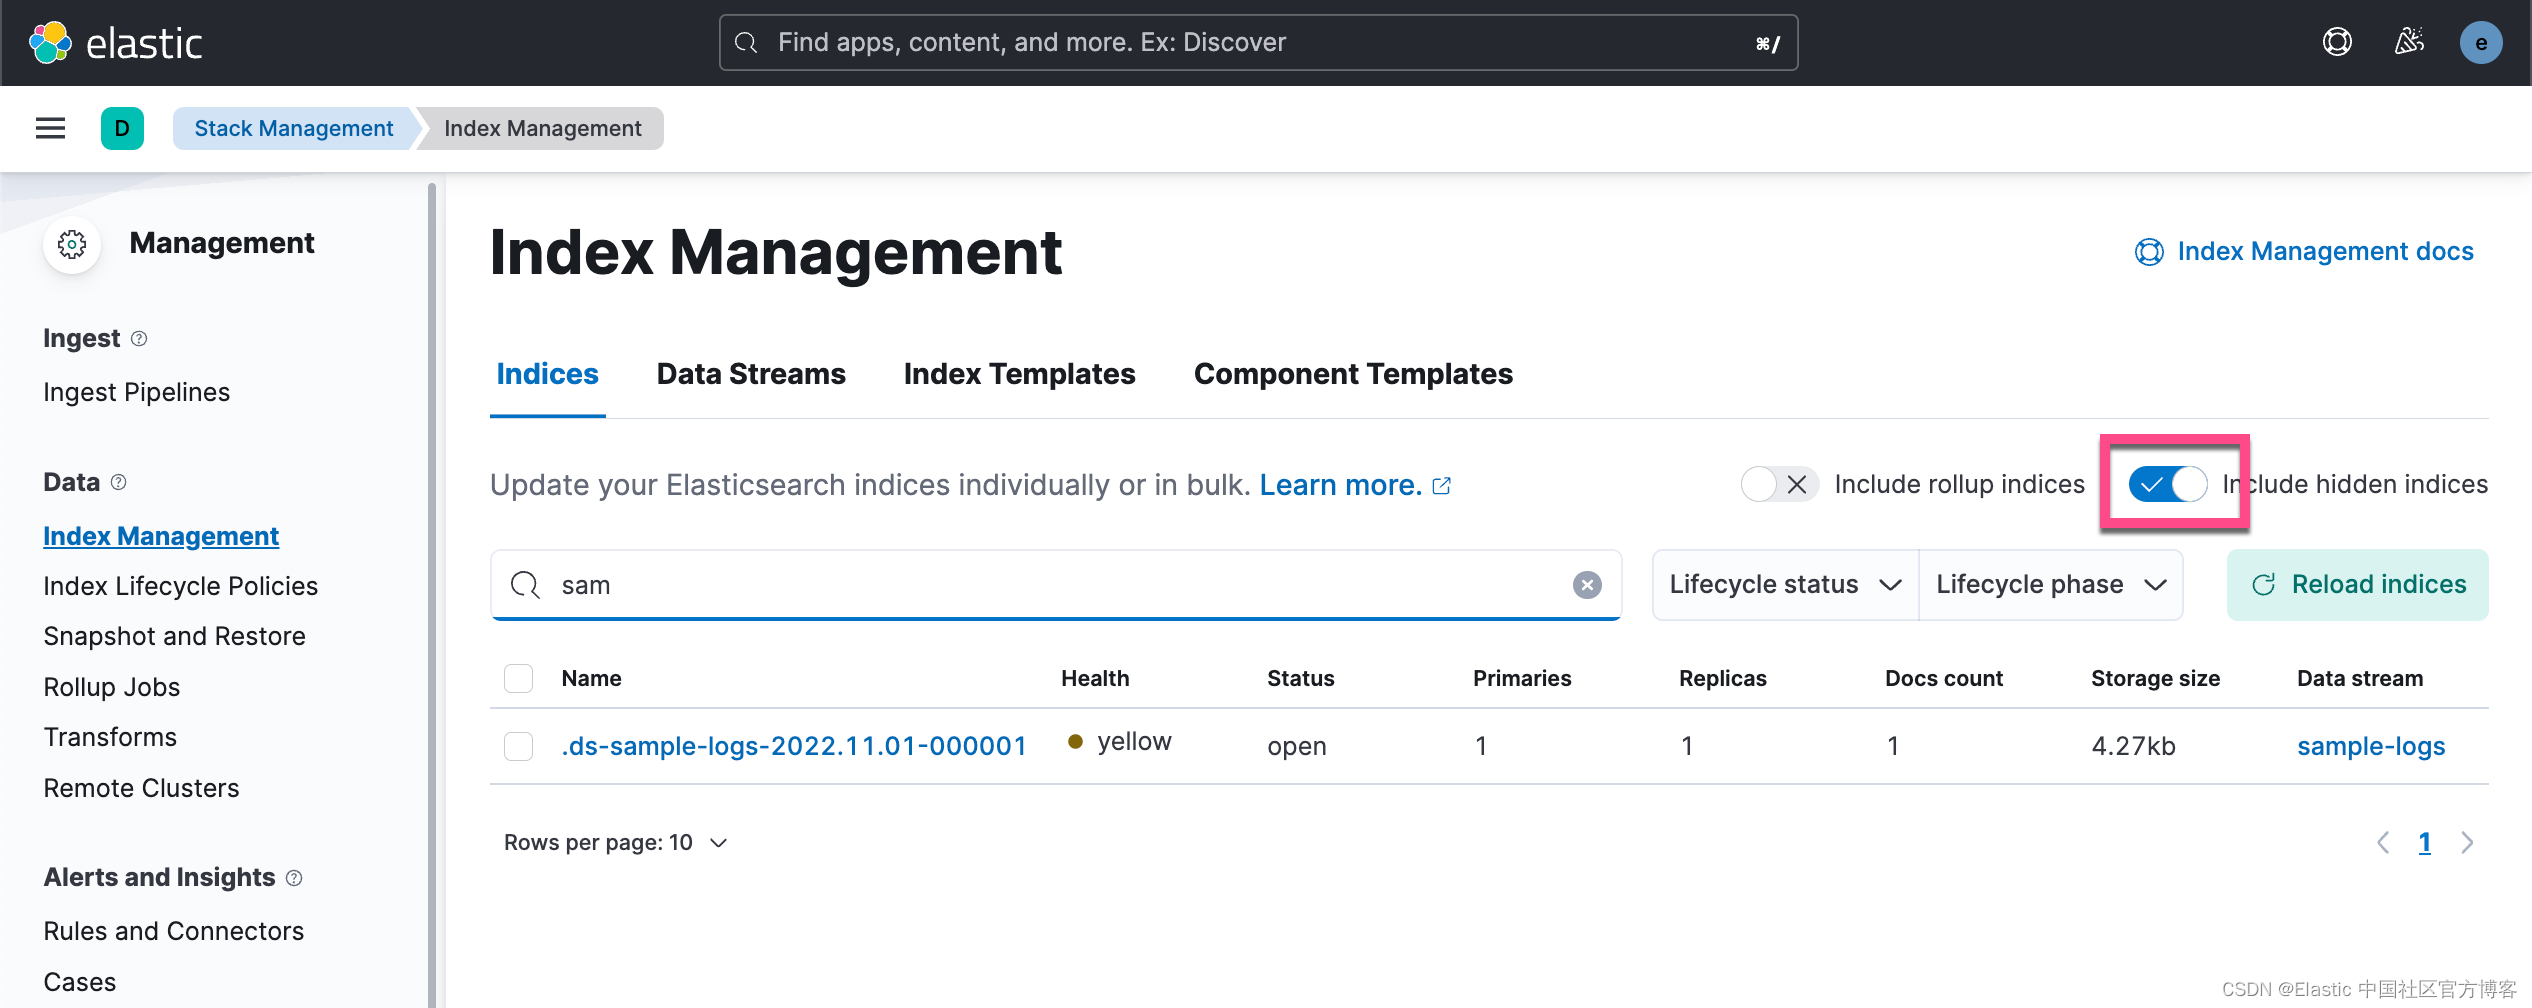The image size is (2532, 1008).
Task: Open the newsfeed celebration icon
Action: [x=2409, y=42]
